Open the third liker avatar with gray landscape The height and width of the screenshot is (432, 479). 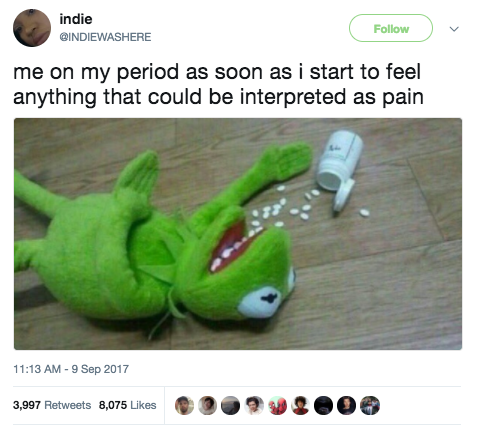(231, 405)
